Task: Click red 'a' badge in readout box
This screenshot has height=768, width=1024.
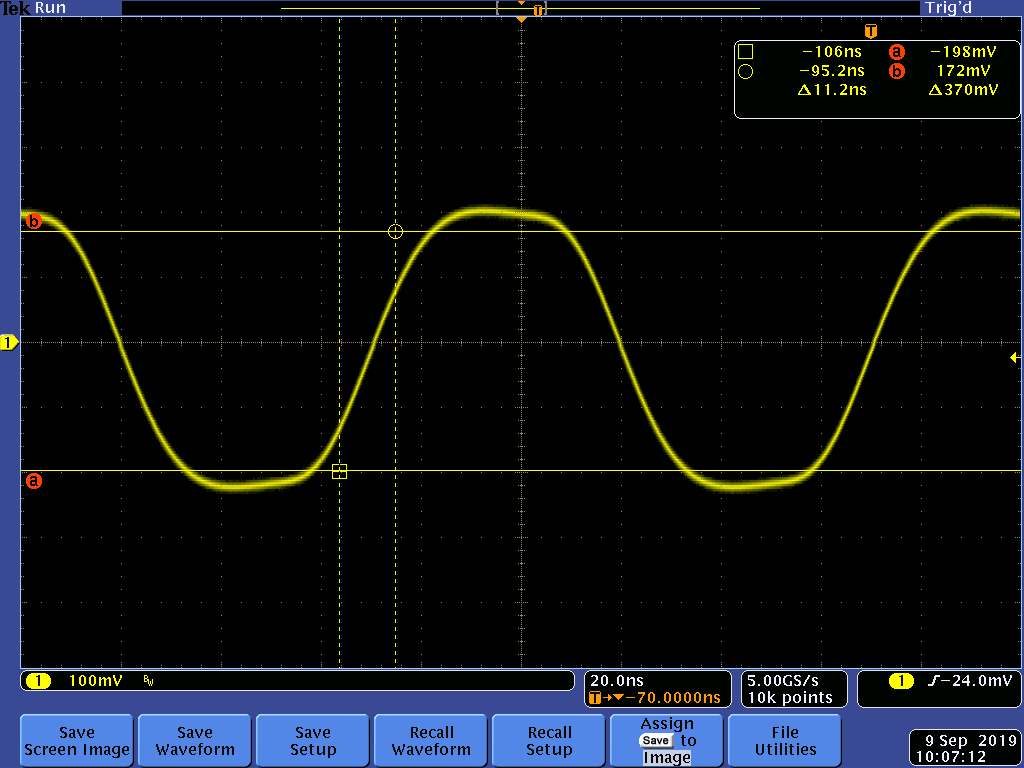Action: [x=897, y=52]
